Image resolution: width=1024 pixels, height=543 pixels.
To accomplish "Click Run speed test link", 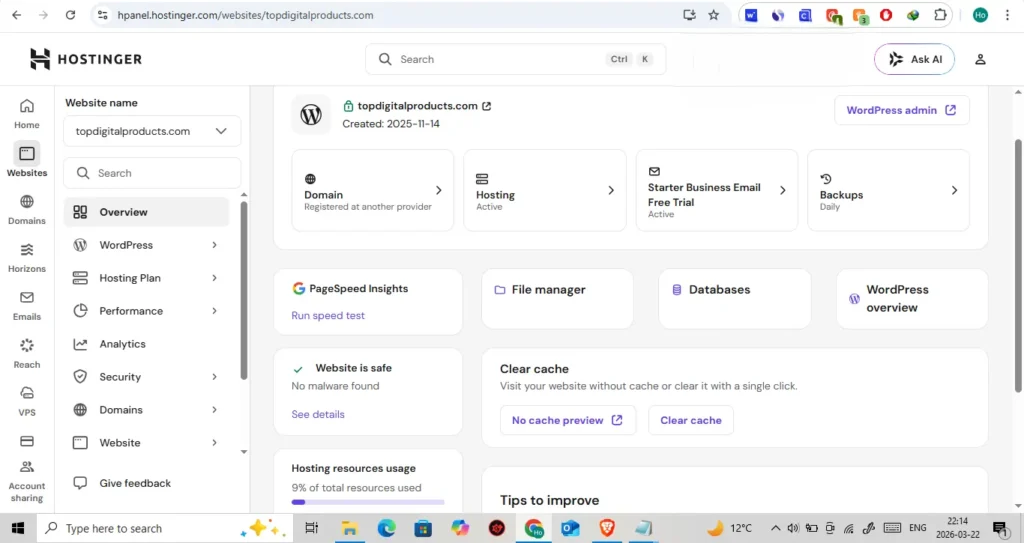I will 328,315.
